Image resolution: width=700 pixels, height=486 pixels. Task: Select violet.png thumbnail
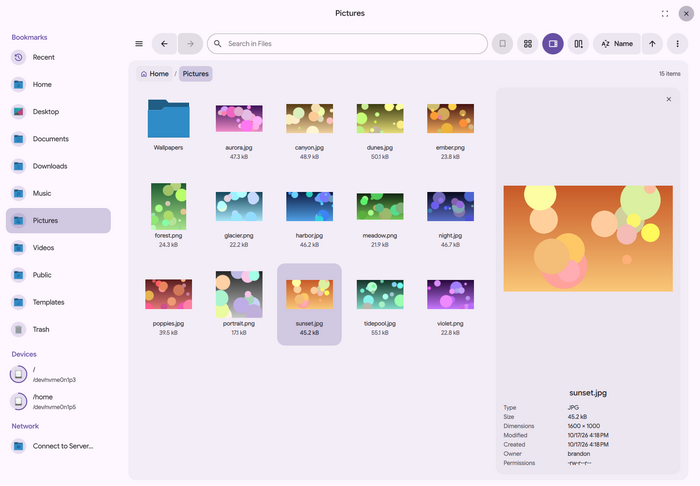tap(450, 295)
